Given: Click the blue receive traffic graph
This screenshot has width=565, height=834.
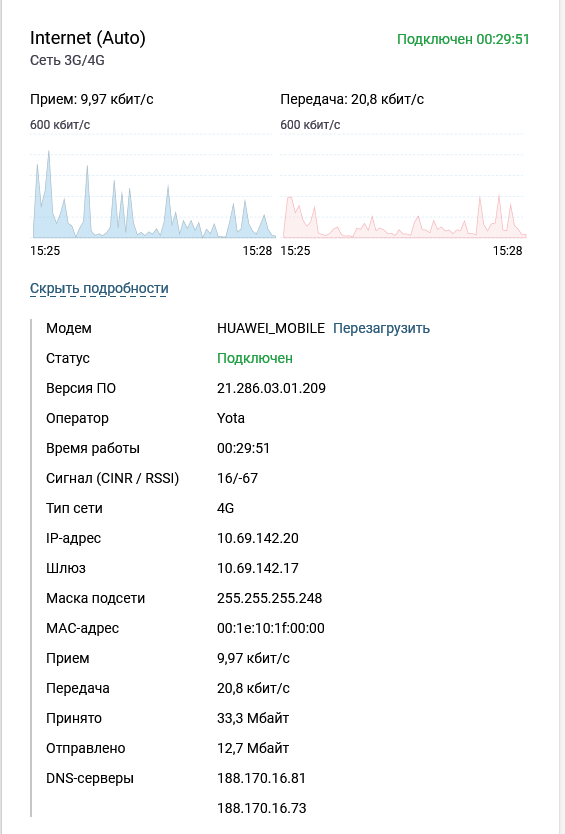Looking at the screenshot, I should 153,186.
